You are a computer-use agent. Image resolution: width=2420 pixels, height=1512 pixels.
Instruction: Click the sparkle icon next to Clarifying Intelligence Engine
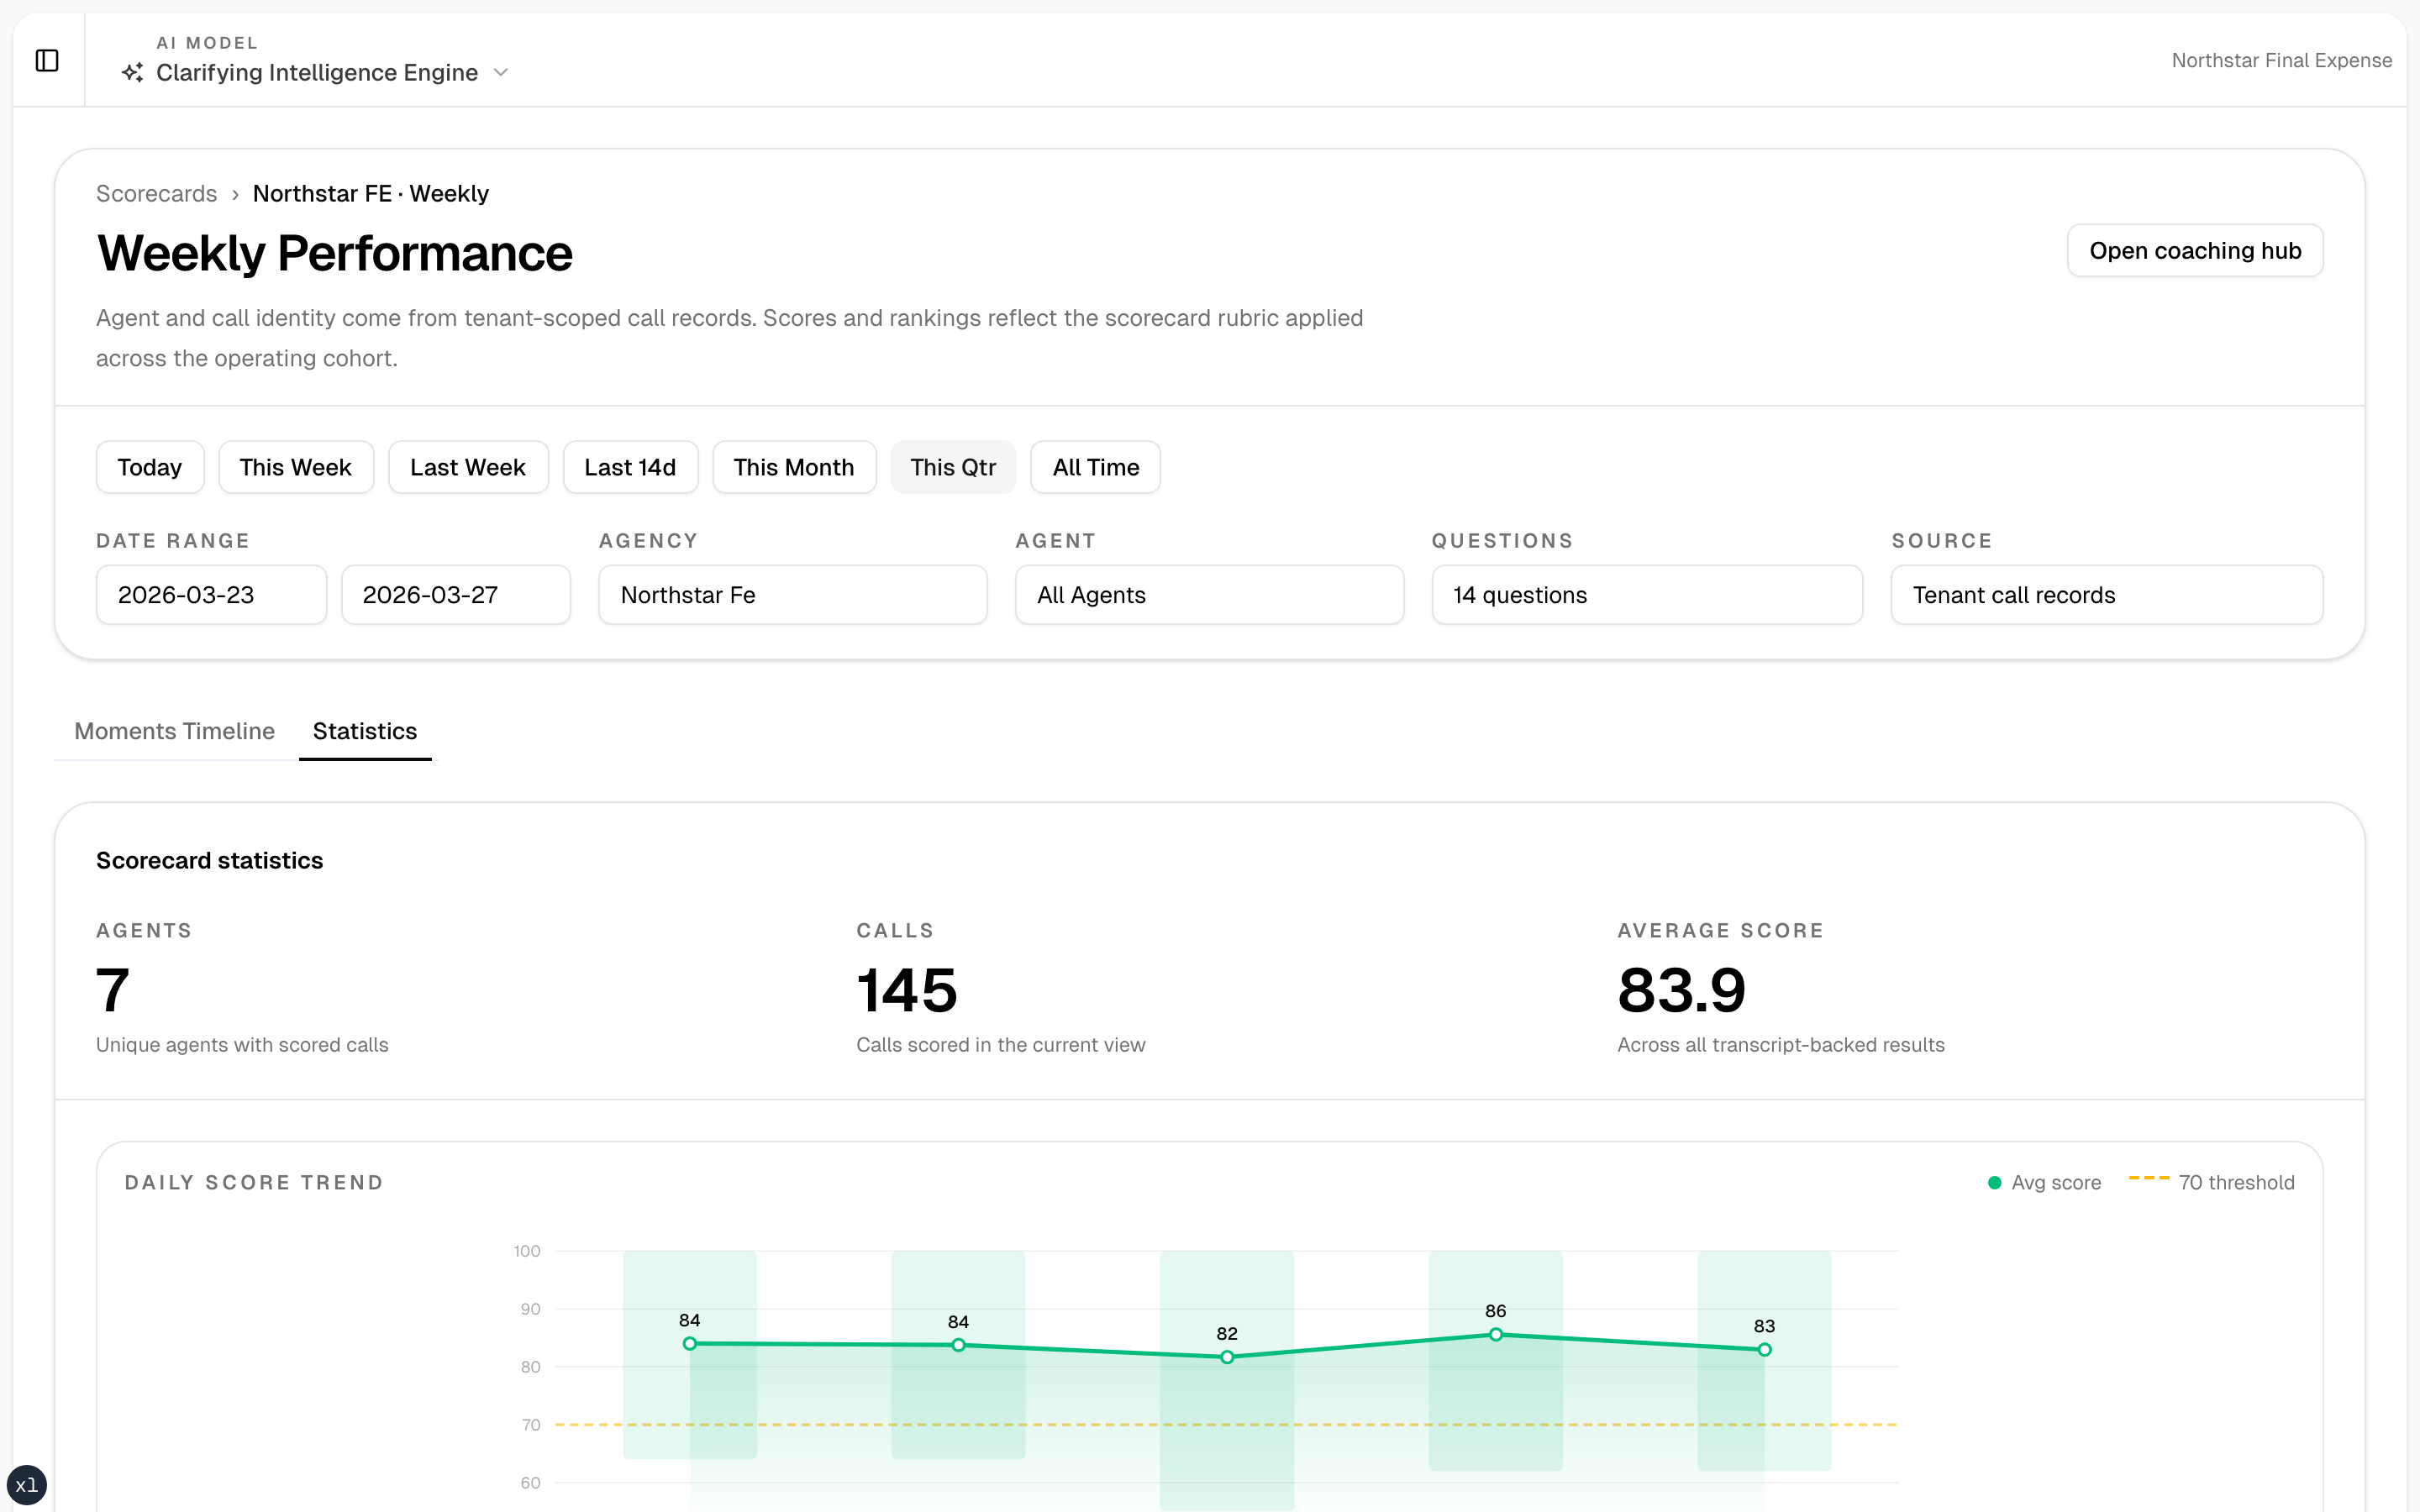click(x=131, y=72)
